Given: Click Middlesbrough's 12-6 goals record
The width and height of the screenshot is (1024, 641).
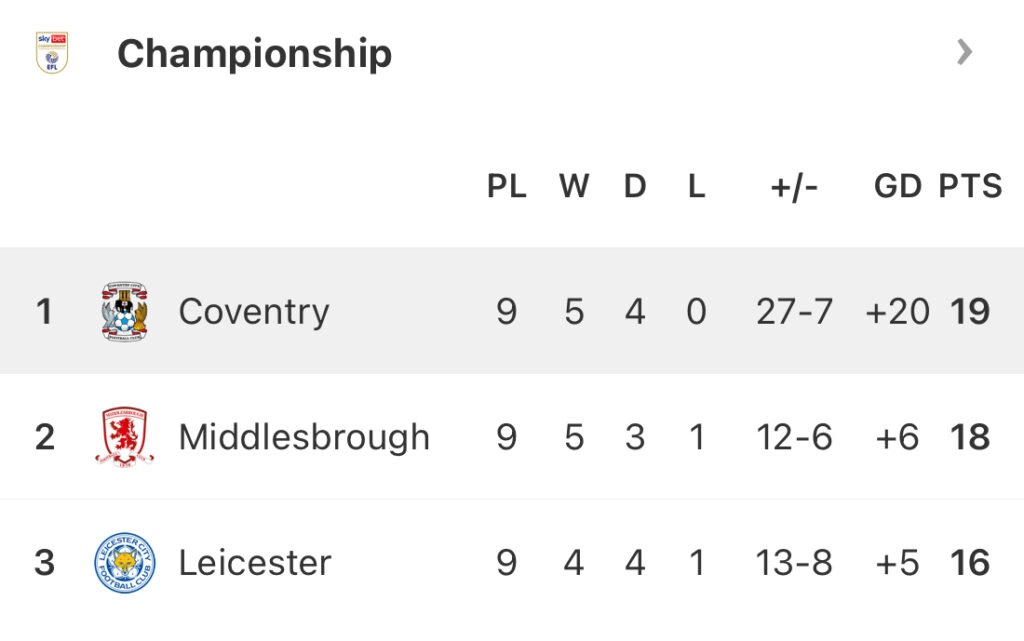Looking at the screenshot, I should (x=795, y=437).
